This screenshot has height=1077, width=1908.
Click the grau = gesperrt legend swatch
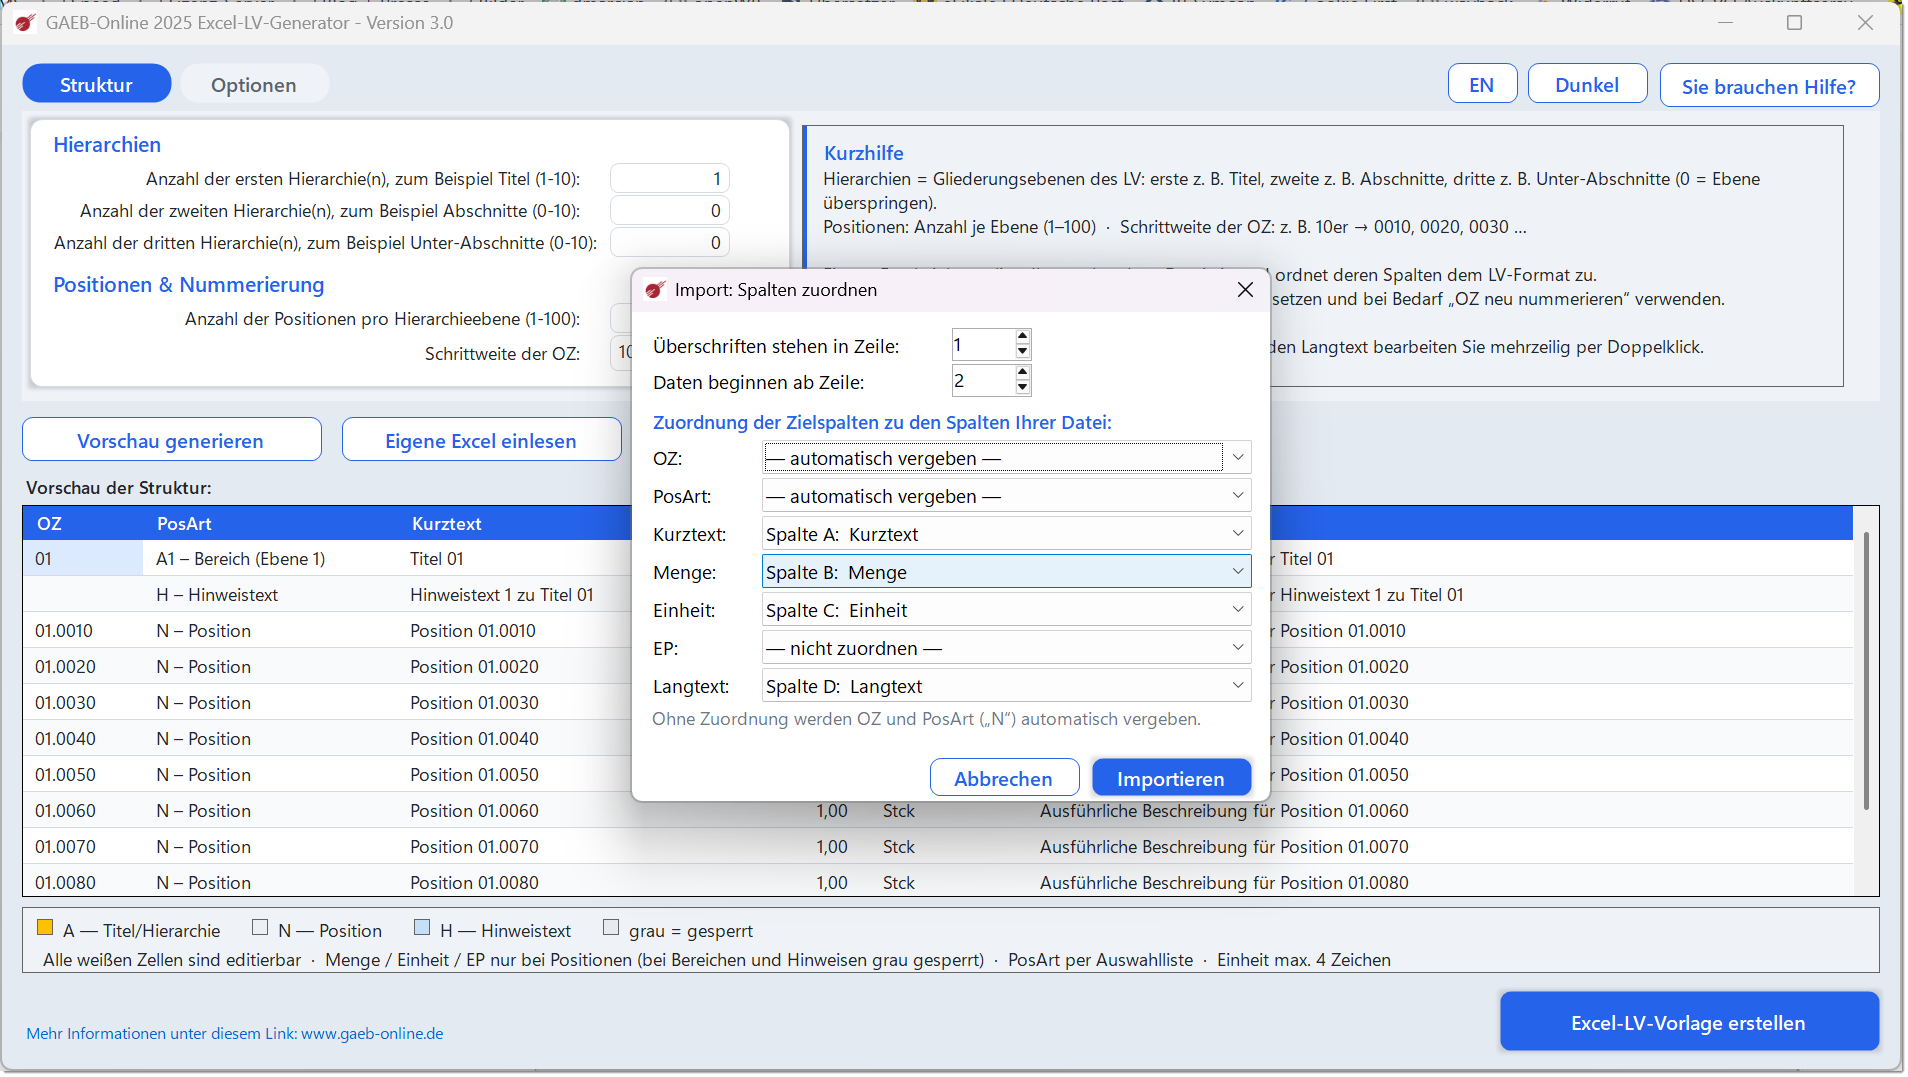click(611, 927)
